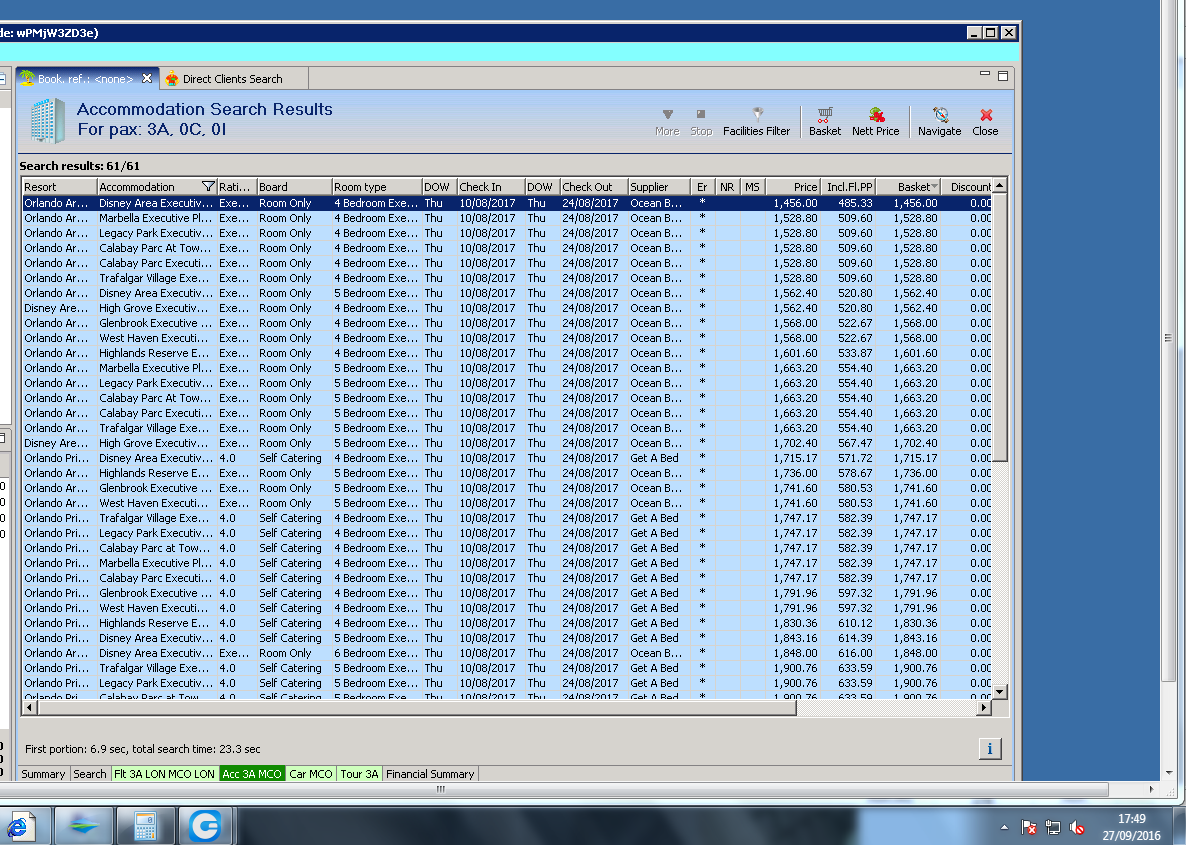This screenshot has width=1186, height=845.
Task: Click the filter funnel in Accommodation header
Action: (x=208, y=187)
